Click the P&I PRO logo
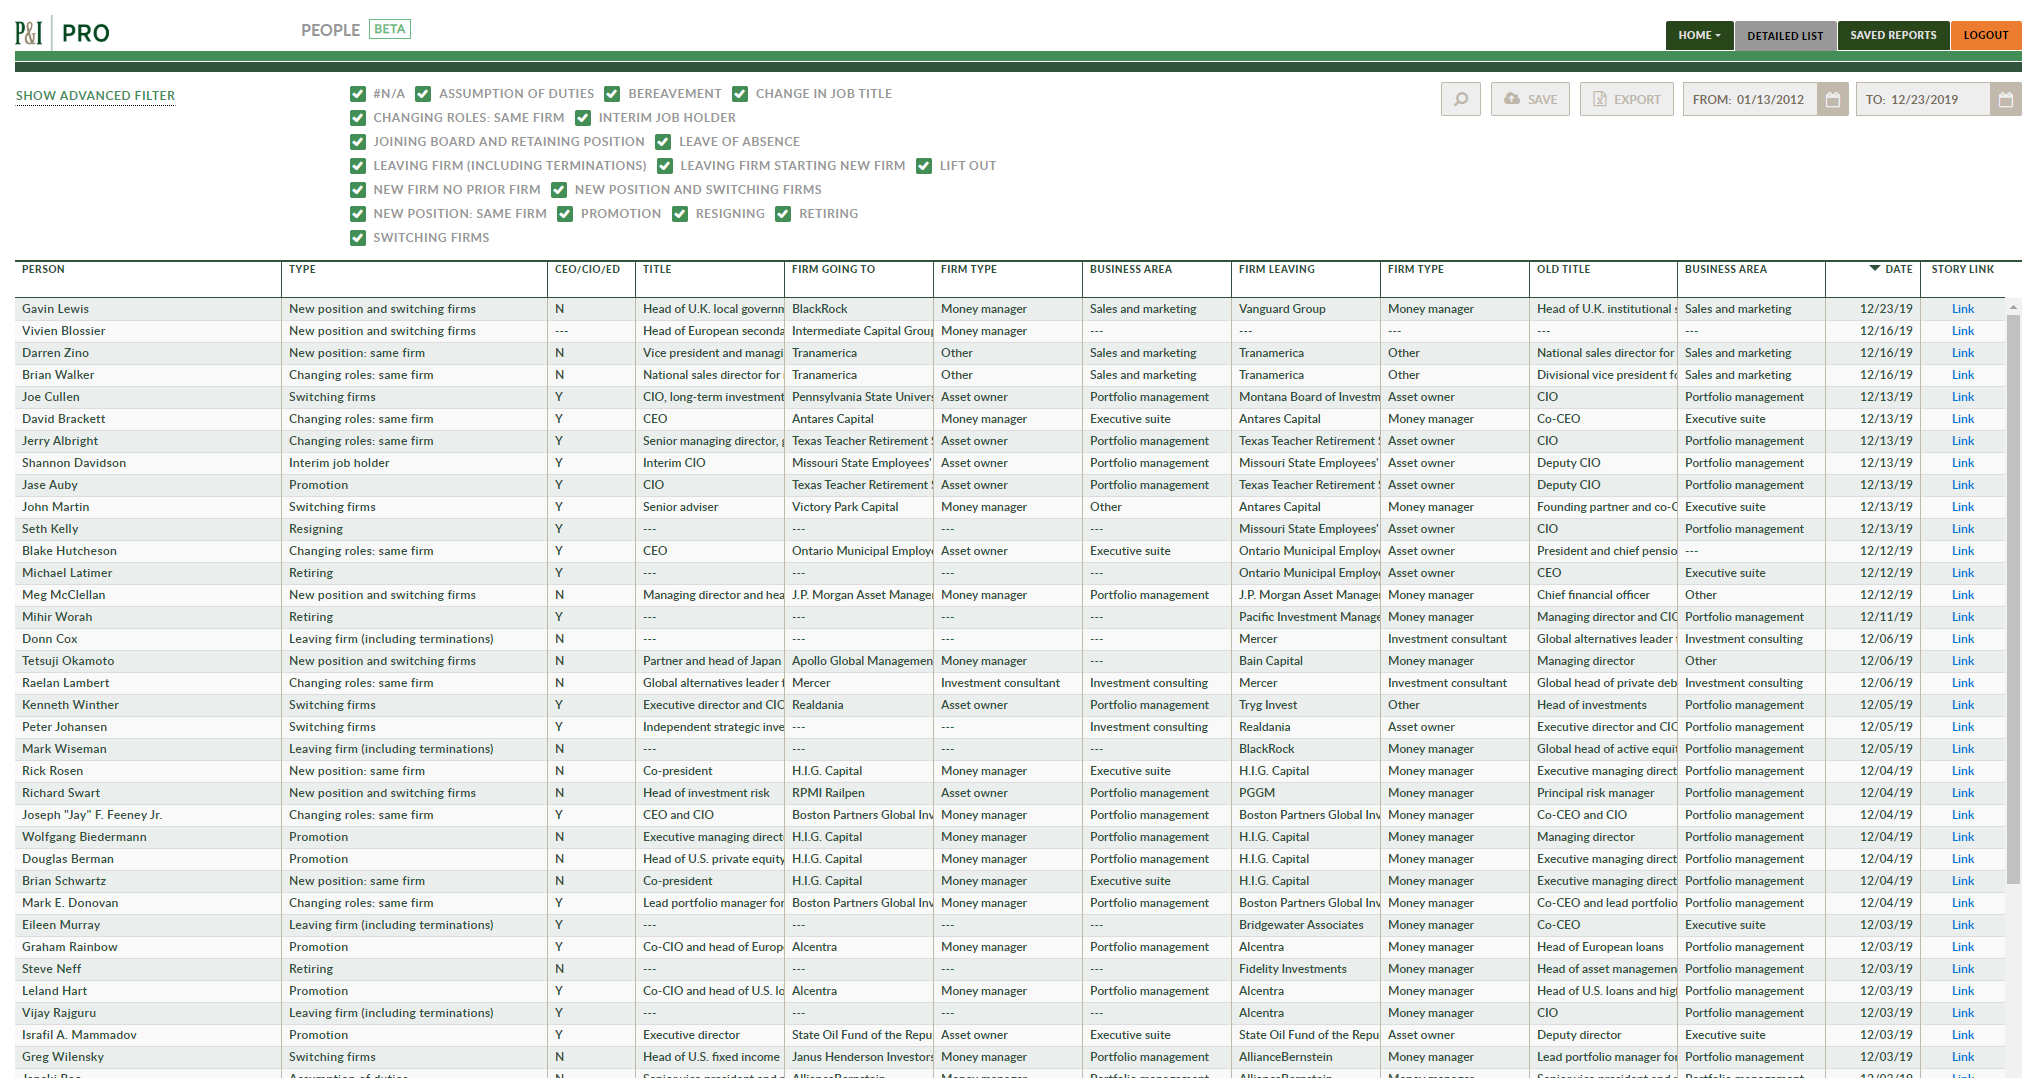This screenshot has width=2037, height=1078. click(x=62, y=33)
